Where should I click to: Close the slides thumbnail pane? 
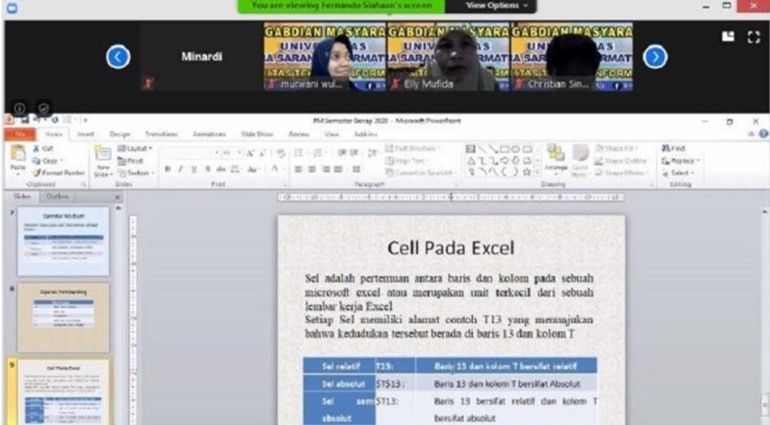point(117,197)
